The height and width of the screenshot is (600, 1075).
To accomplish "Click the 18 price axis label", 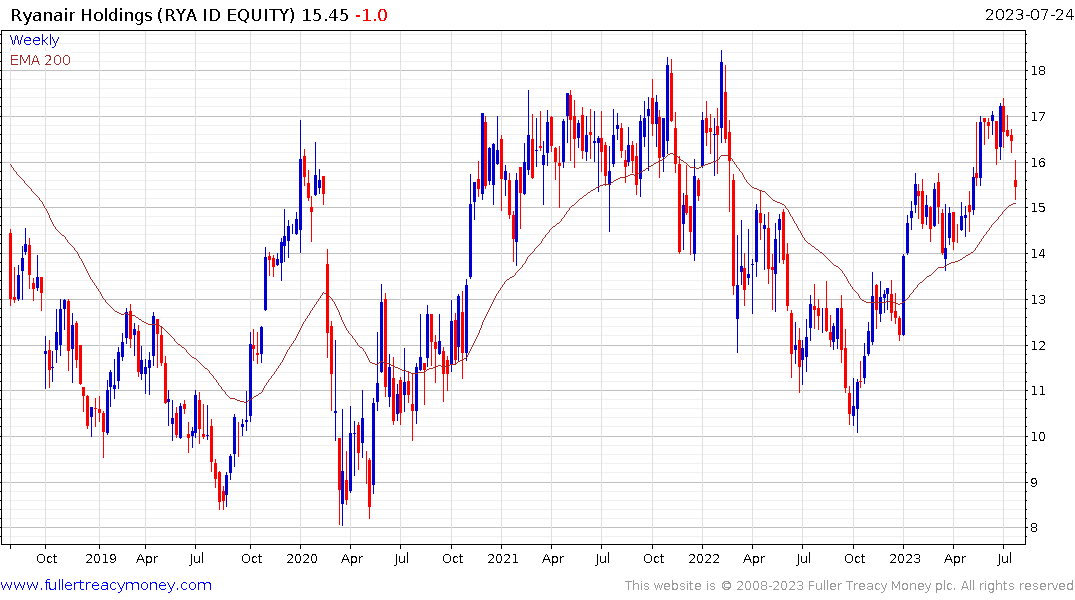I will (1038, 71).
